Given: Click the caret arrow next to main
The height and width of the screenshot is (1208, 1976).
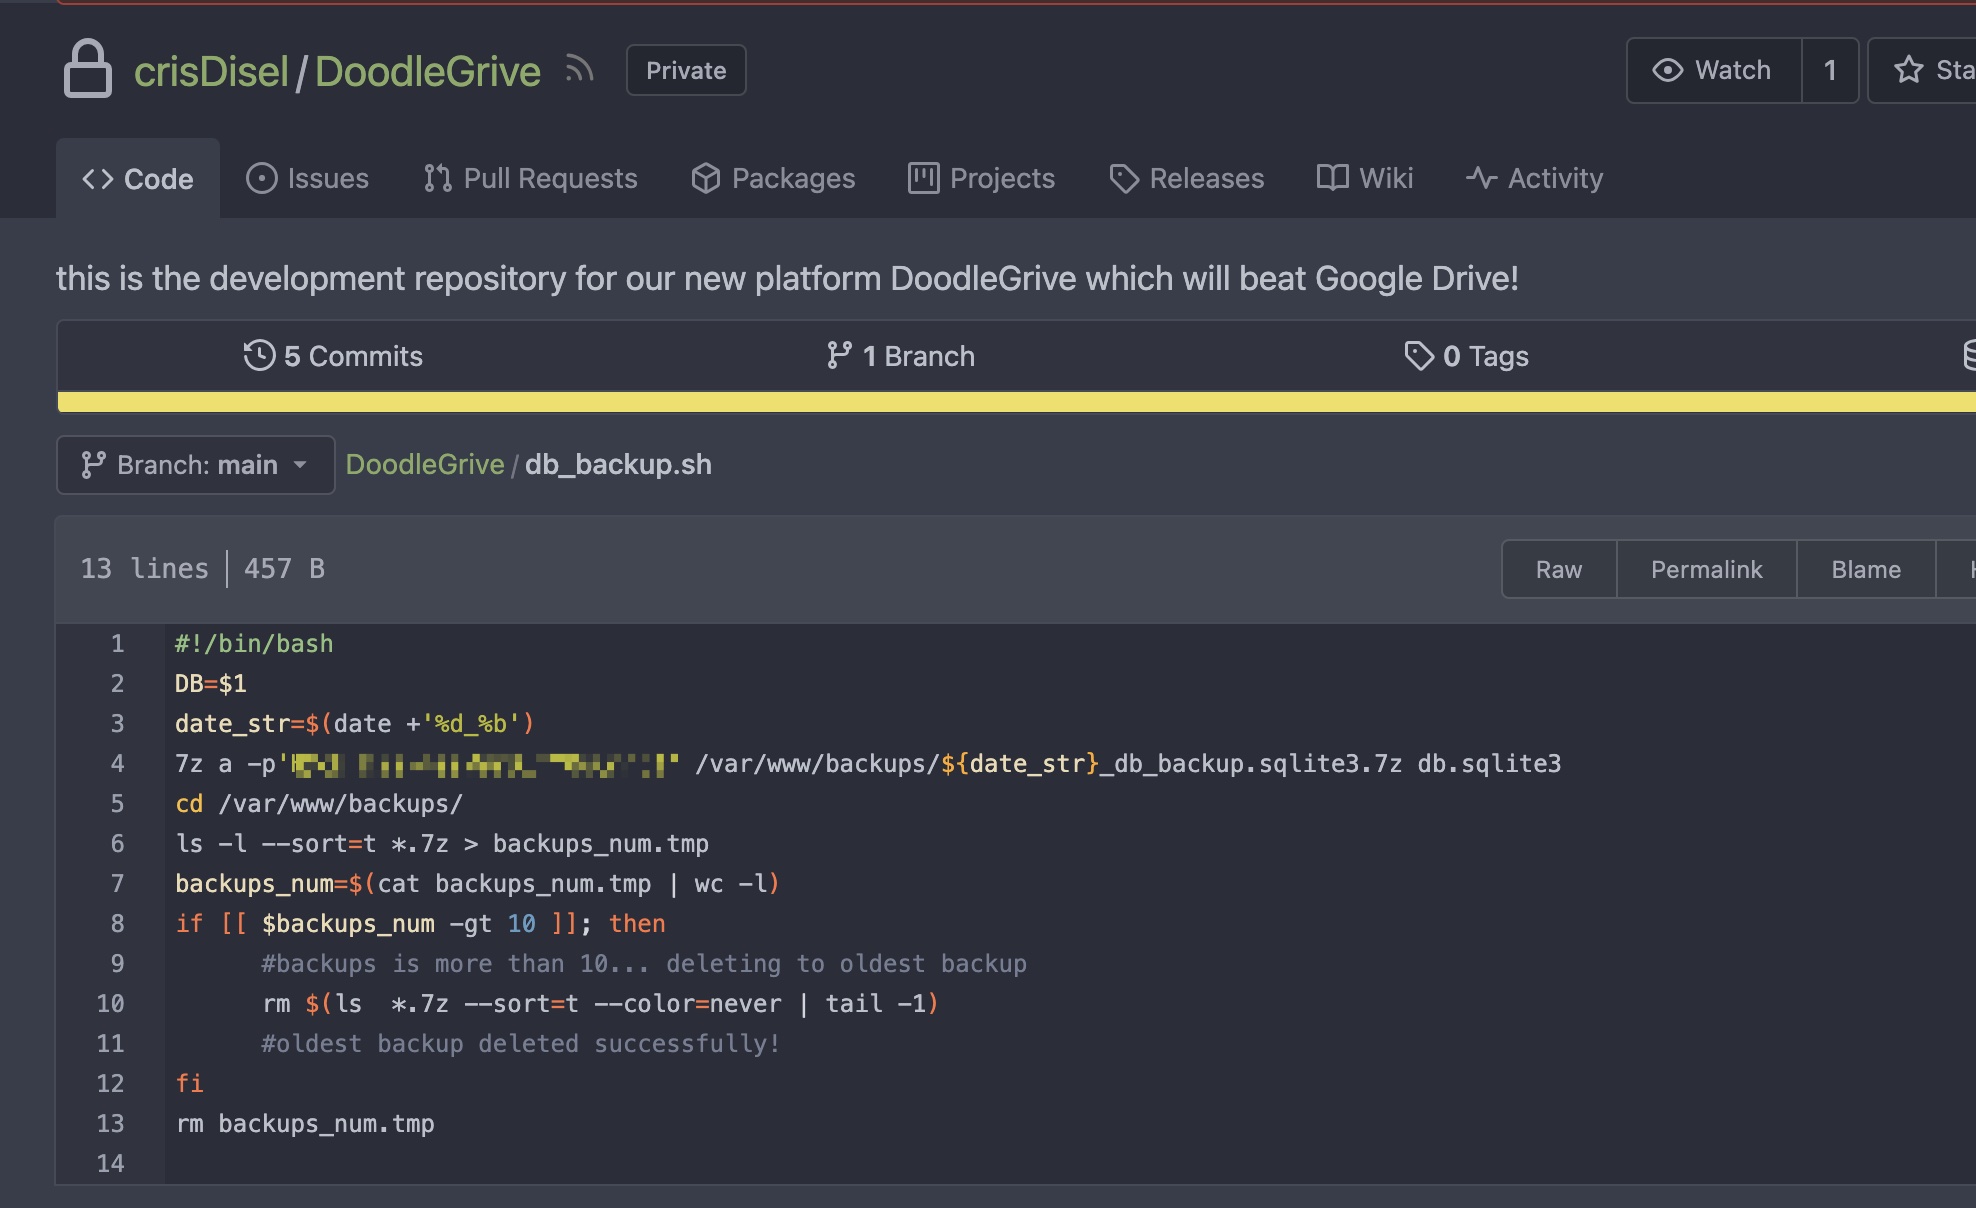Looking at the screenshot, I should point(300,465).
